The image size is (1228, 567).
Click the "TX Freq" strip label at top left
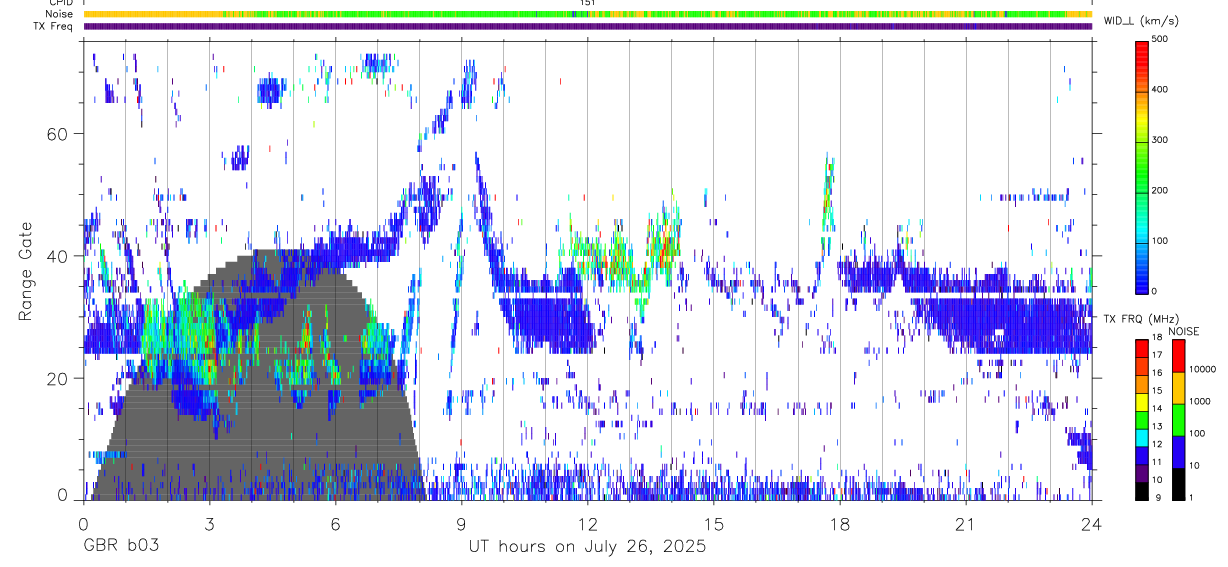click(x=55, y=26)
